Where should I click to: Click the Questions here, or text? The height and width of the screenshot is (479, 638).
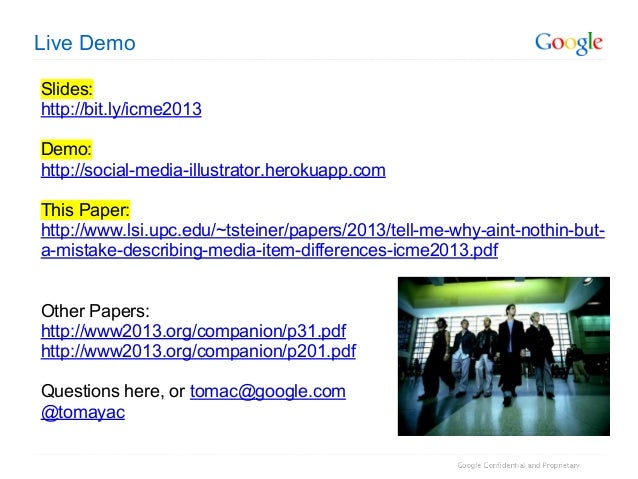[x=113, y=392]
